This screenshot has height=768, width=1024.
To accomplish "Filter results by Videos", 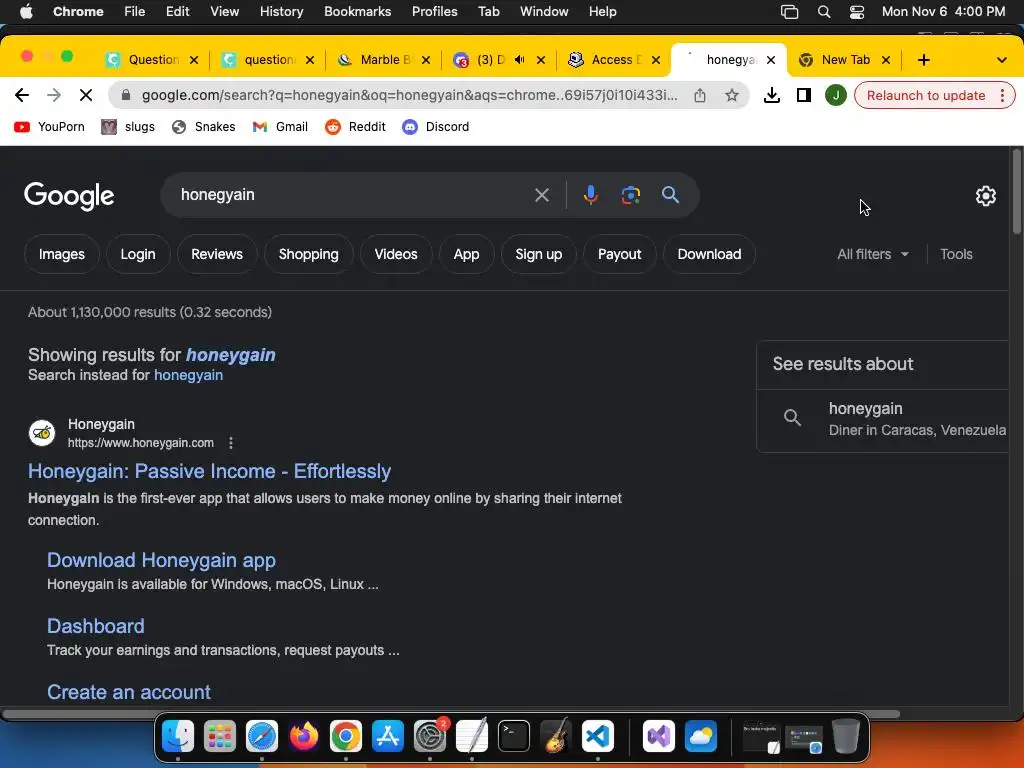I will click(396, 254).
